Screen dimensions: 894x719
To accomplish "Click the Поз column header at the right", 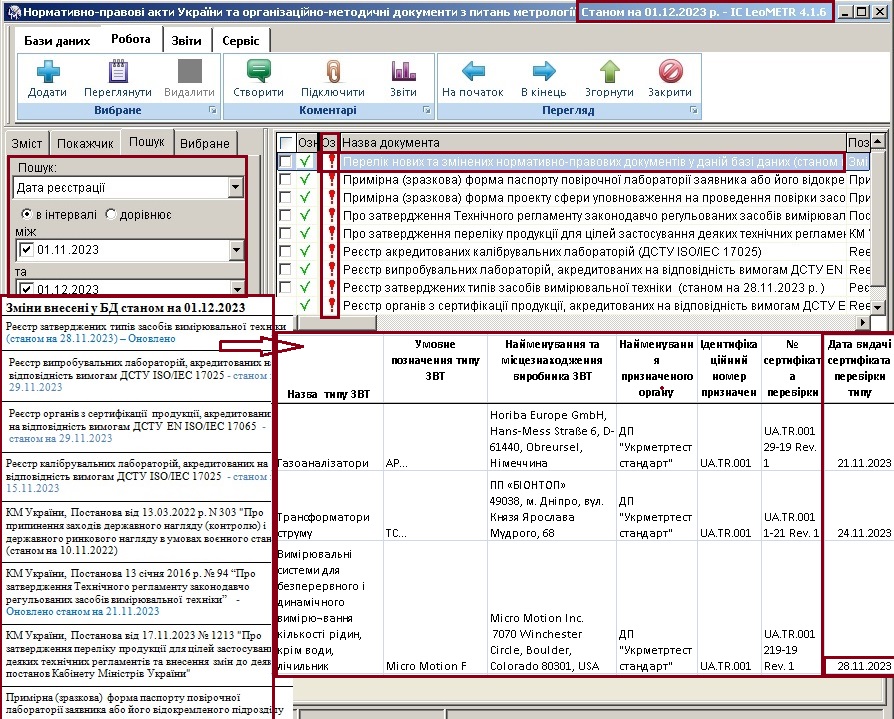I will (858, 143).
